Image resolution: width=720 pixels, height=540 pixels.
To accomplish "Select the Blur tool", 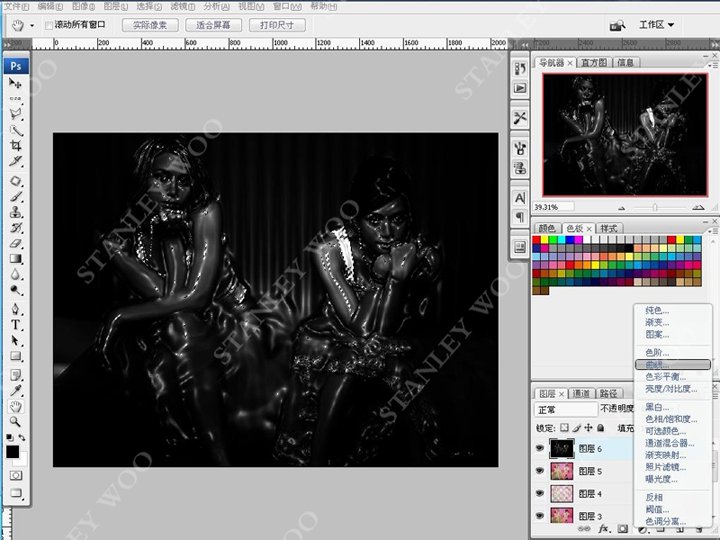I will (16, 275).
